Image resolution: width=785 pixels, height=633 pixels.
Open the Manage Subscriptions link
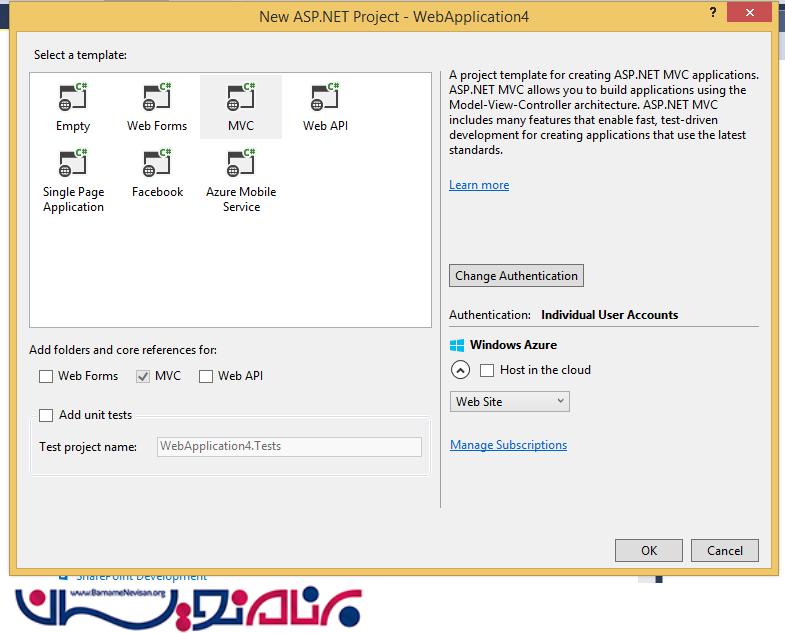pos(508,445)
